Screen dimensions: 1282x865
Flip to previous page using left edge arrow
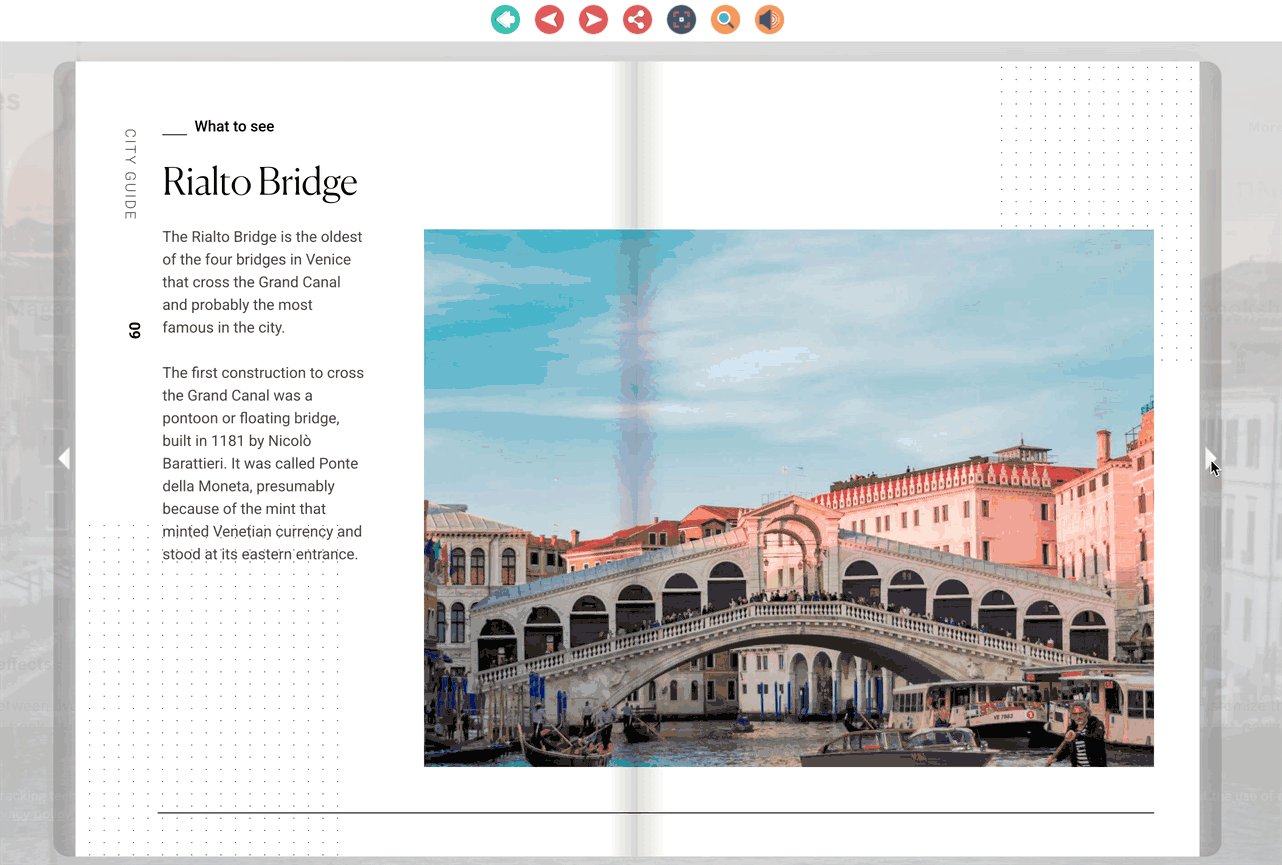coord(64,458)
